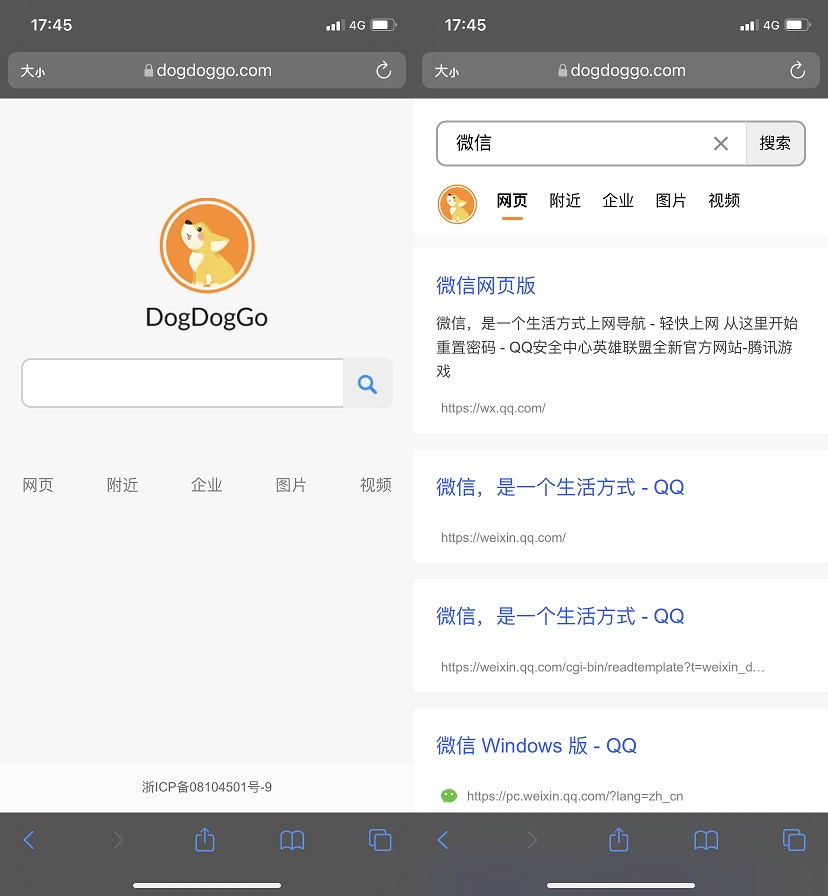
Task: Select the 附近 tab on the results page
Action: [x=565, y=201]
